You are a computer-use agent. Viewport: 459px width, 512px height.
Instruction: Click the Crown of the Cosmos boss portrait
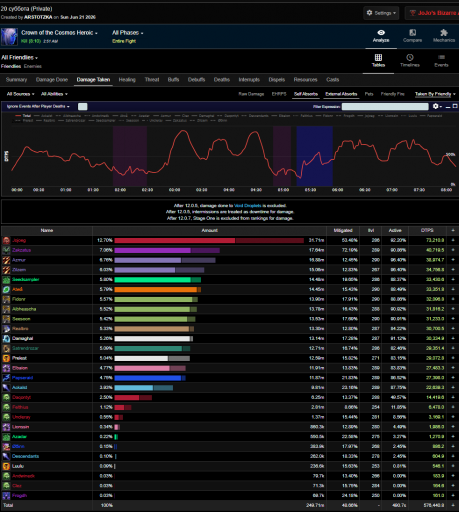click(9, 36)
